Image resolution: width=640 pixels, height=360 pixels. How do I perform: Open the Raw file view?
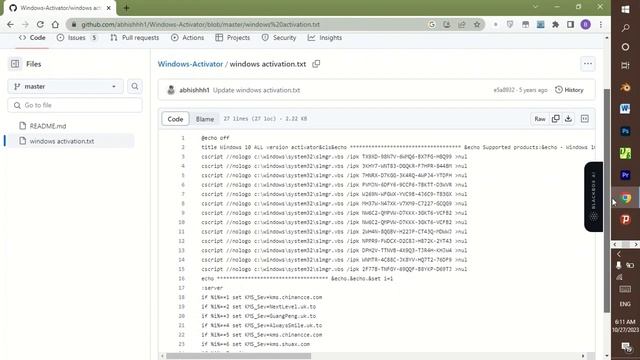540,119
